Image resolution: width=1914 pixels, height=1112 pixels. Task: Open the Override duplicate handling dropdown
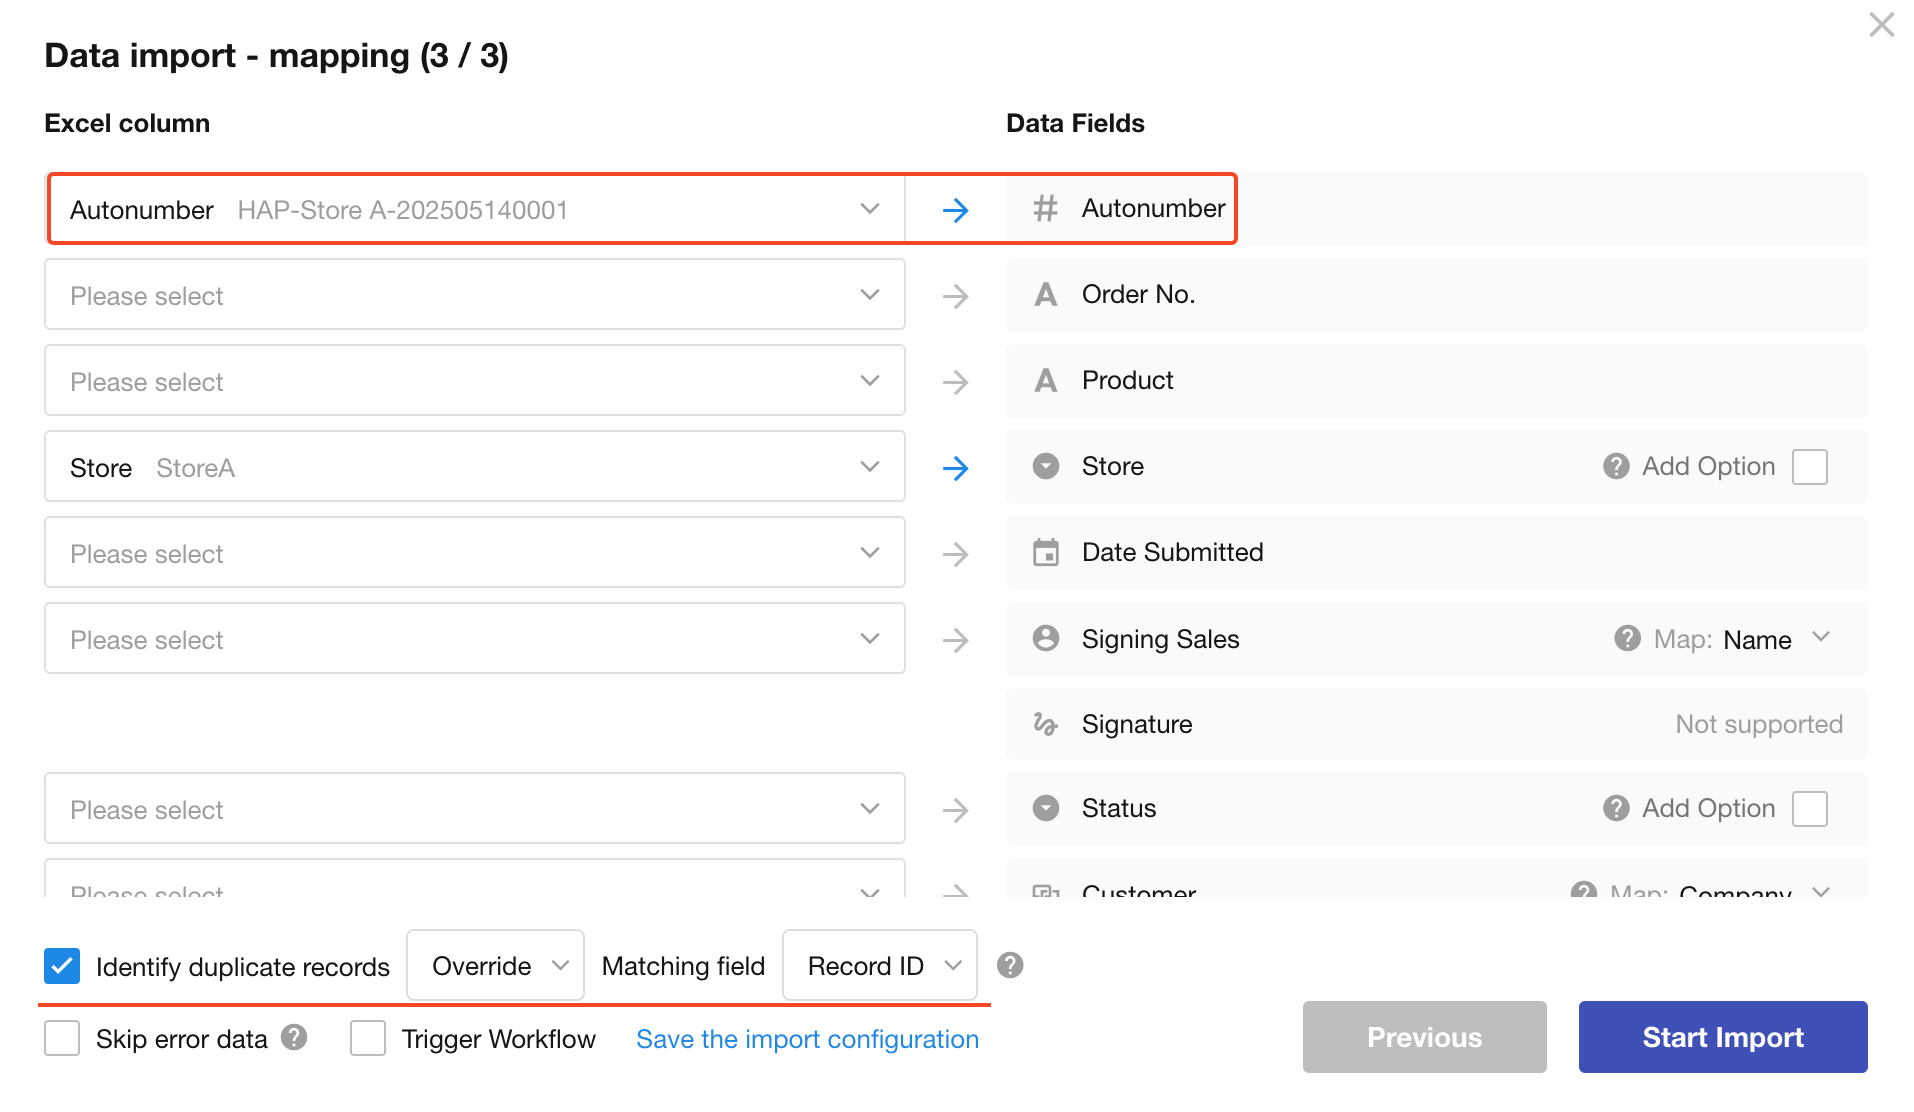coord(495,966)
